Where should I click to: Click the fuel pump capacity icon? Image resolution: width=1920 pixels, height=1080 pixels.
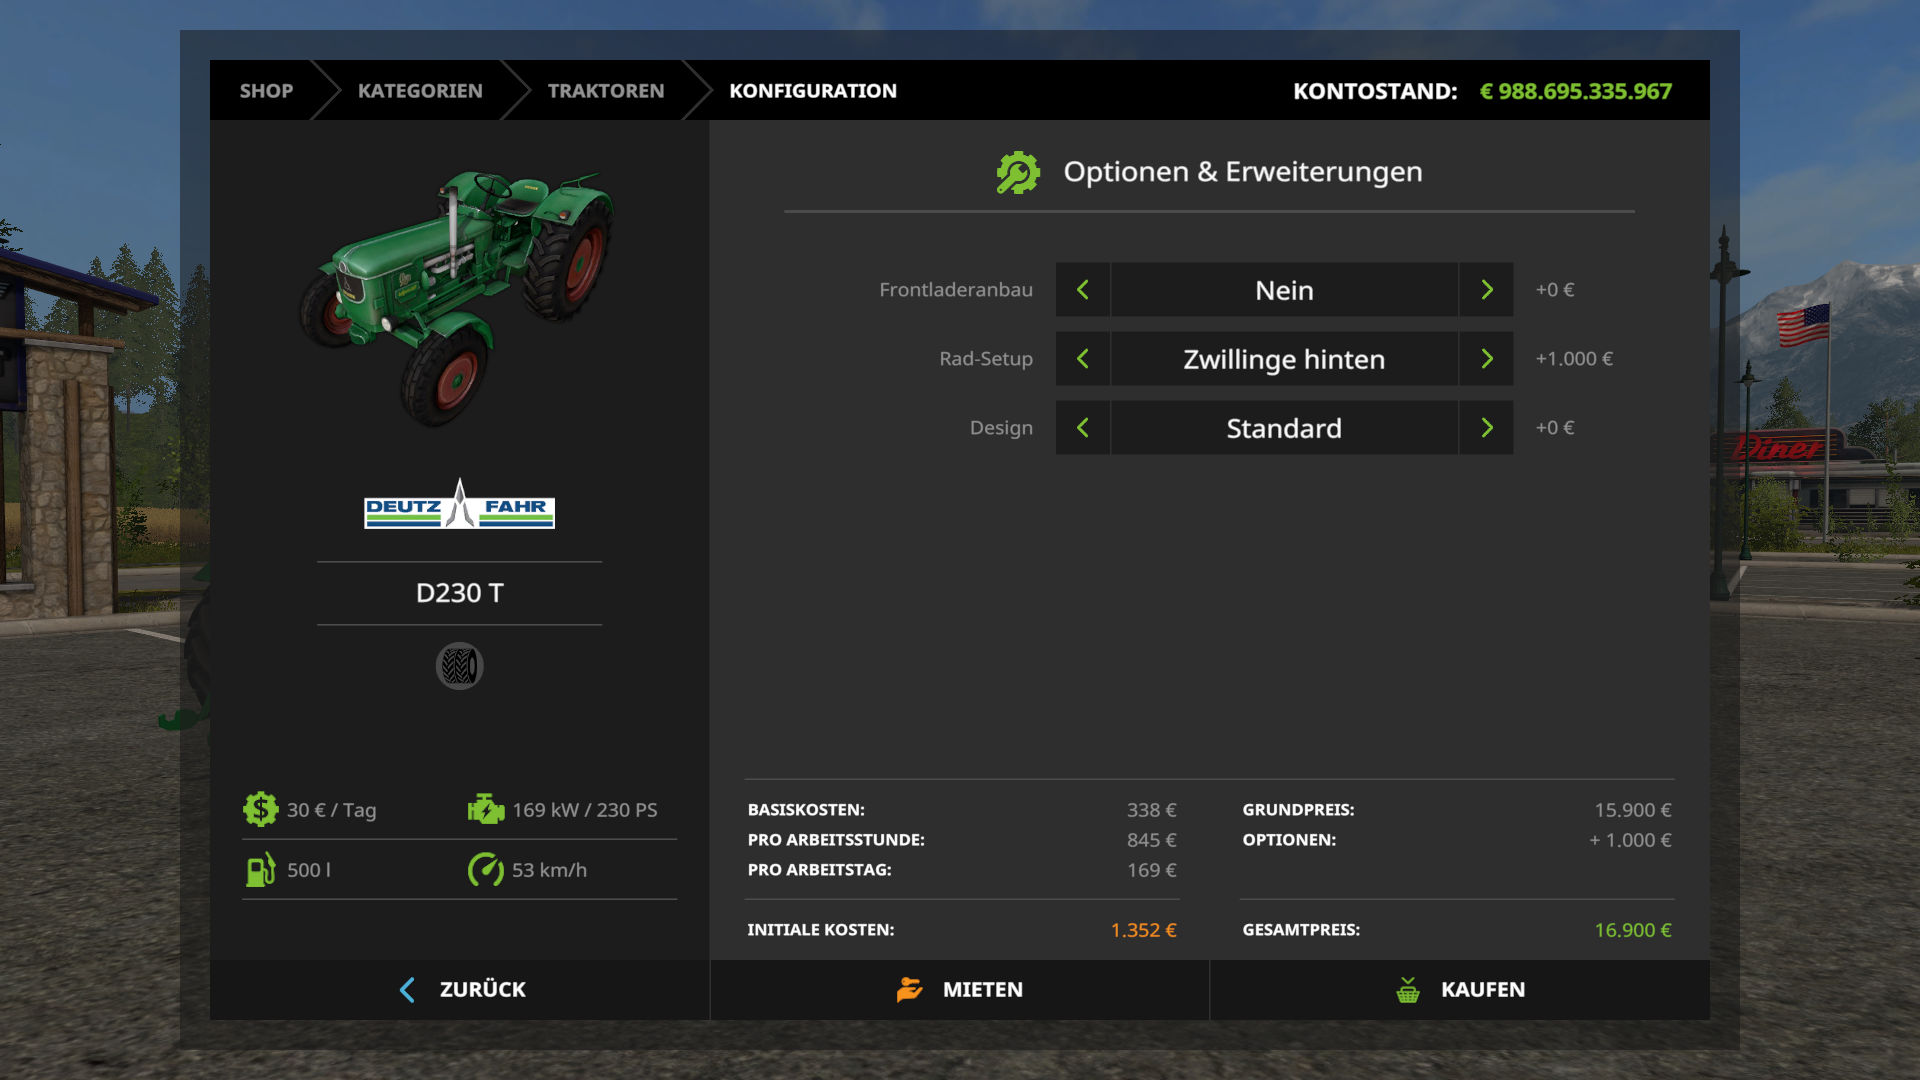coord(260,870)
